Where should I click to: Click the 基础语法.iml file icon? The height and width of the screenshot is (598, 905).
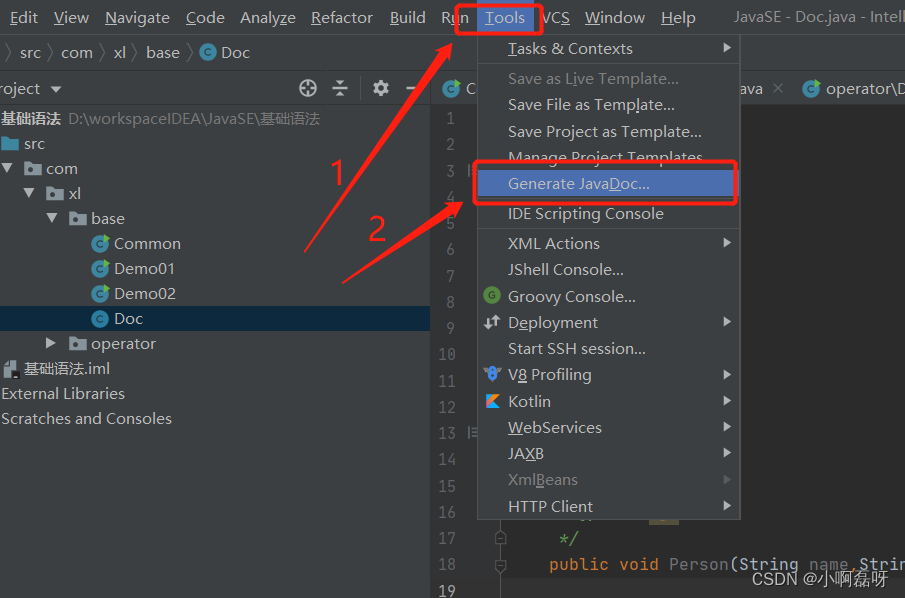(12, 369)
